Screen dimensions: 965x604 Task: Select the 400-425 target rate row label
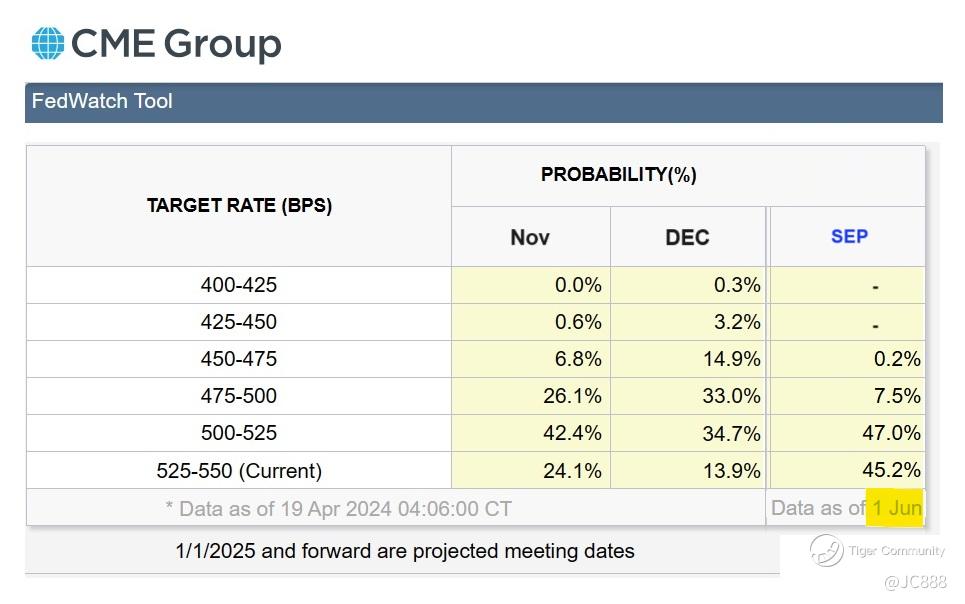[x=239, y=286]
